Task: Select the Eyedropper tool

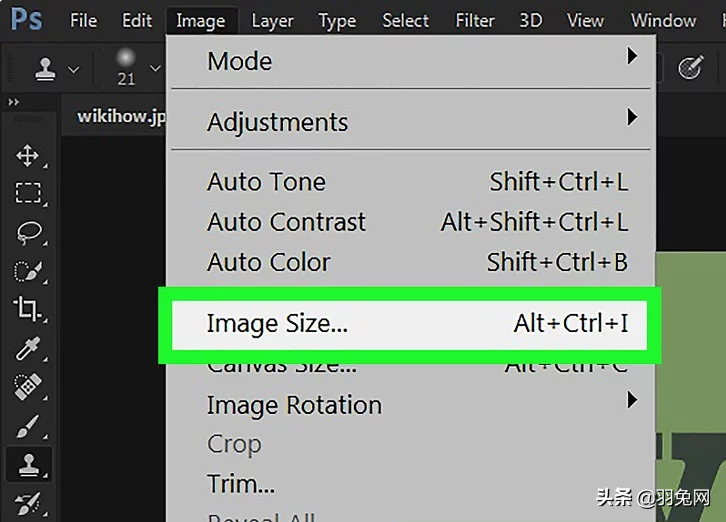Action: tap(27, 349)
